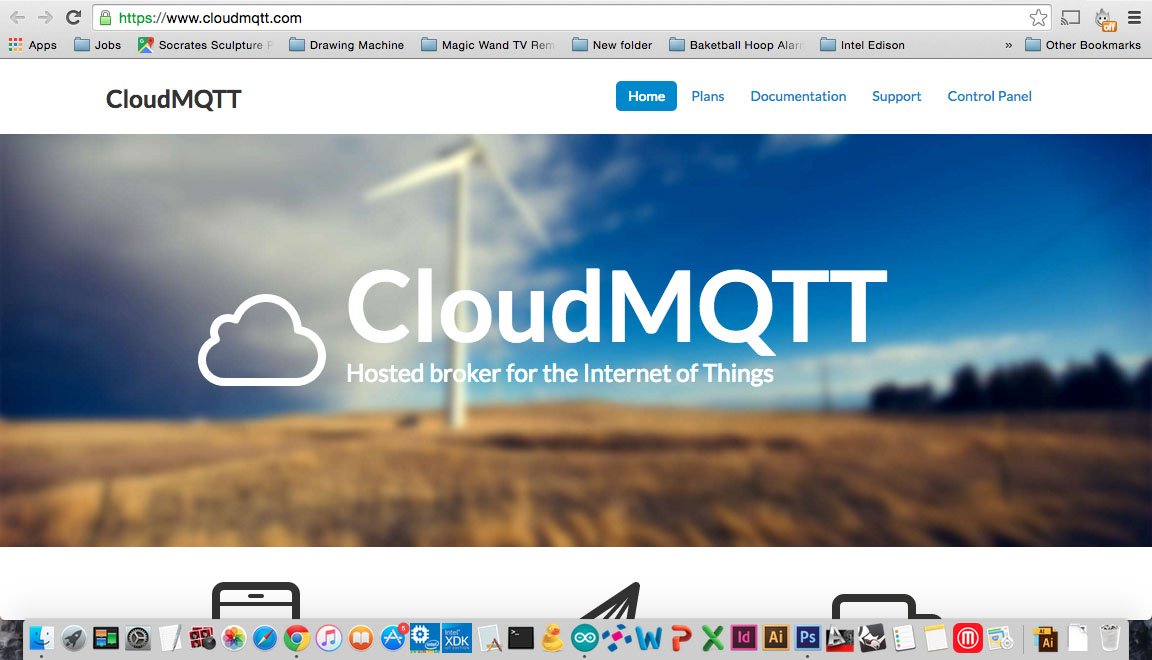Launch Safari compass icon in dock
Viewport: 1152px width, 660px height.
(x=265, y=638)
